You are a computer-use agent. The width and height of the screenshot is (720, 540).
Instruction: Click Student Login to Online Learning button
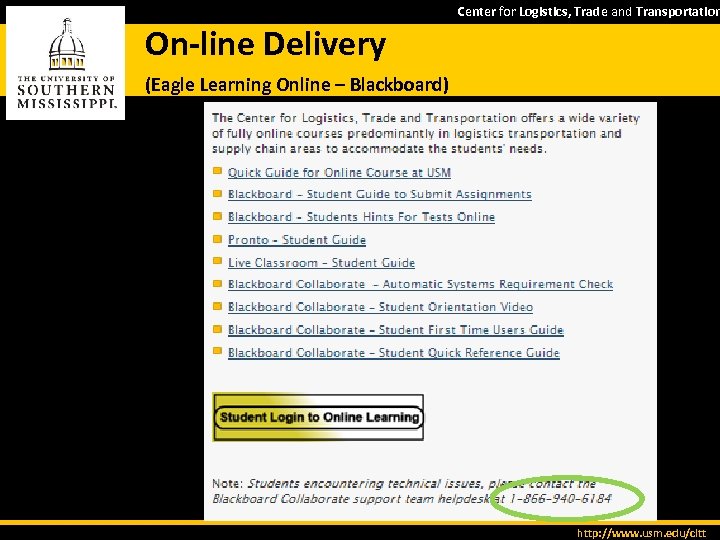pos(318,417)
